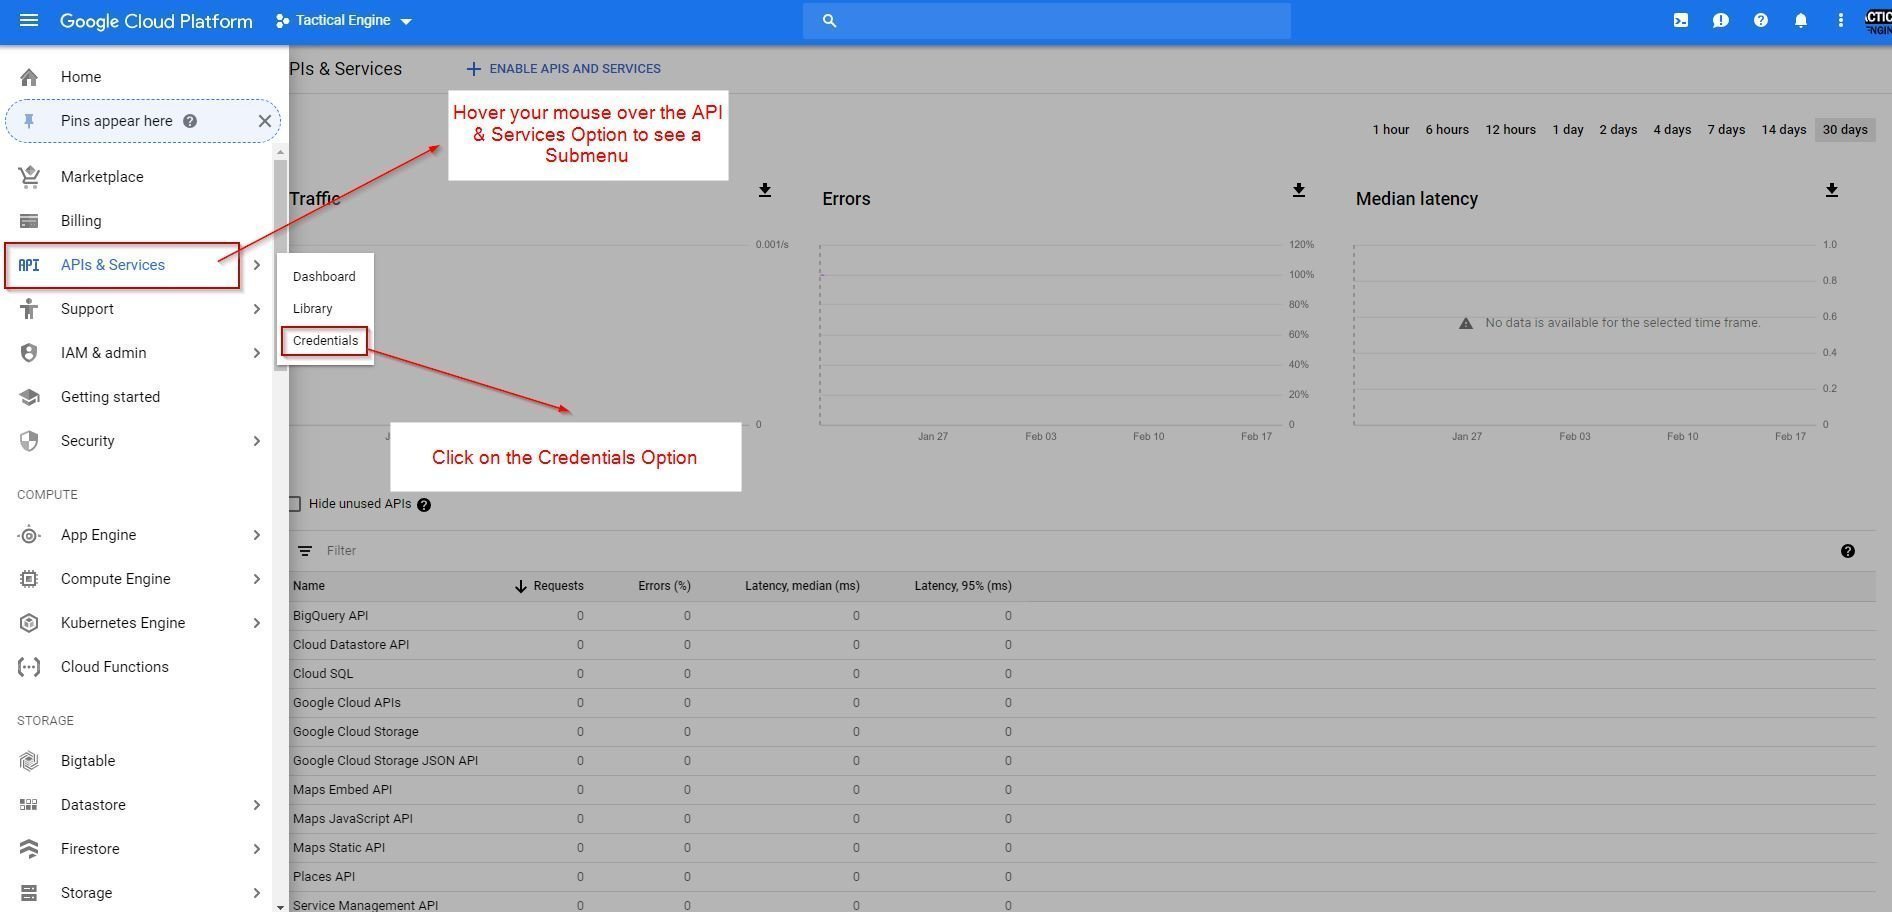Expand the IAM & admin submenu chevron
The width and height of the screenshot is (1892, 912).
coord(257,353)
